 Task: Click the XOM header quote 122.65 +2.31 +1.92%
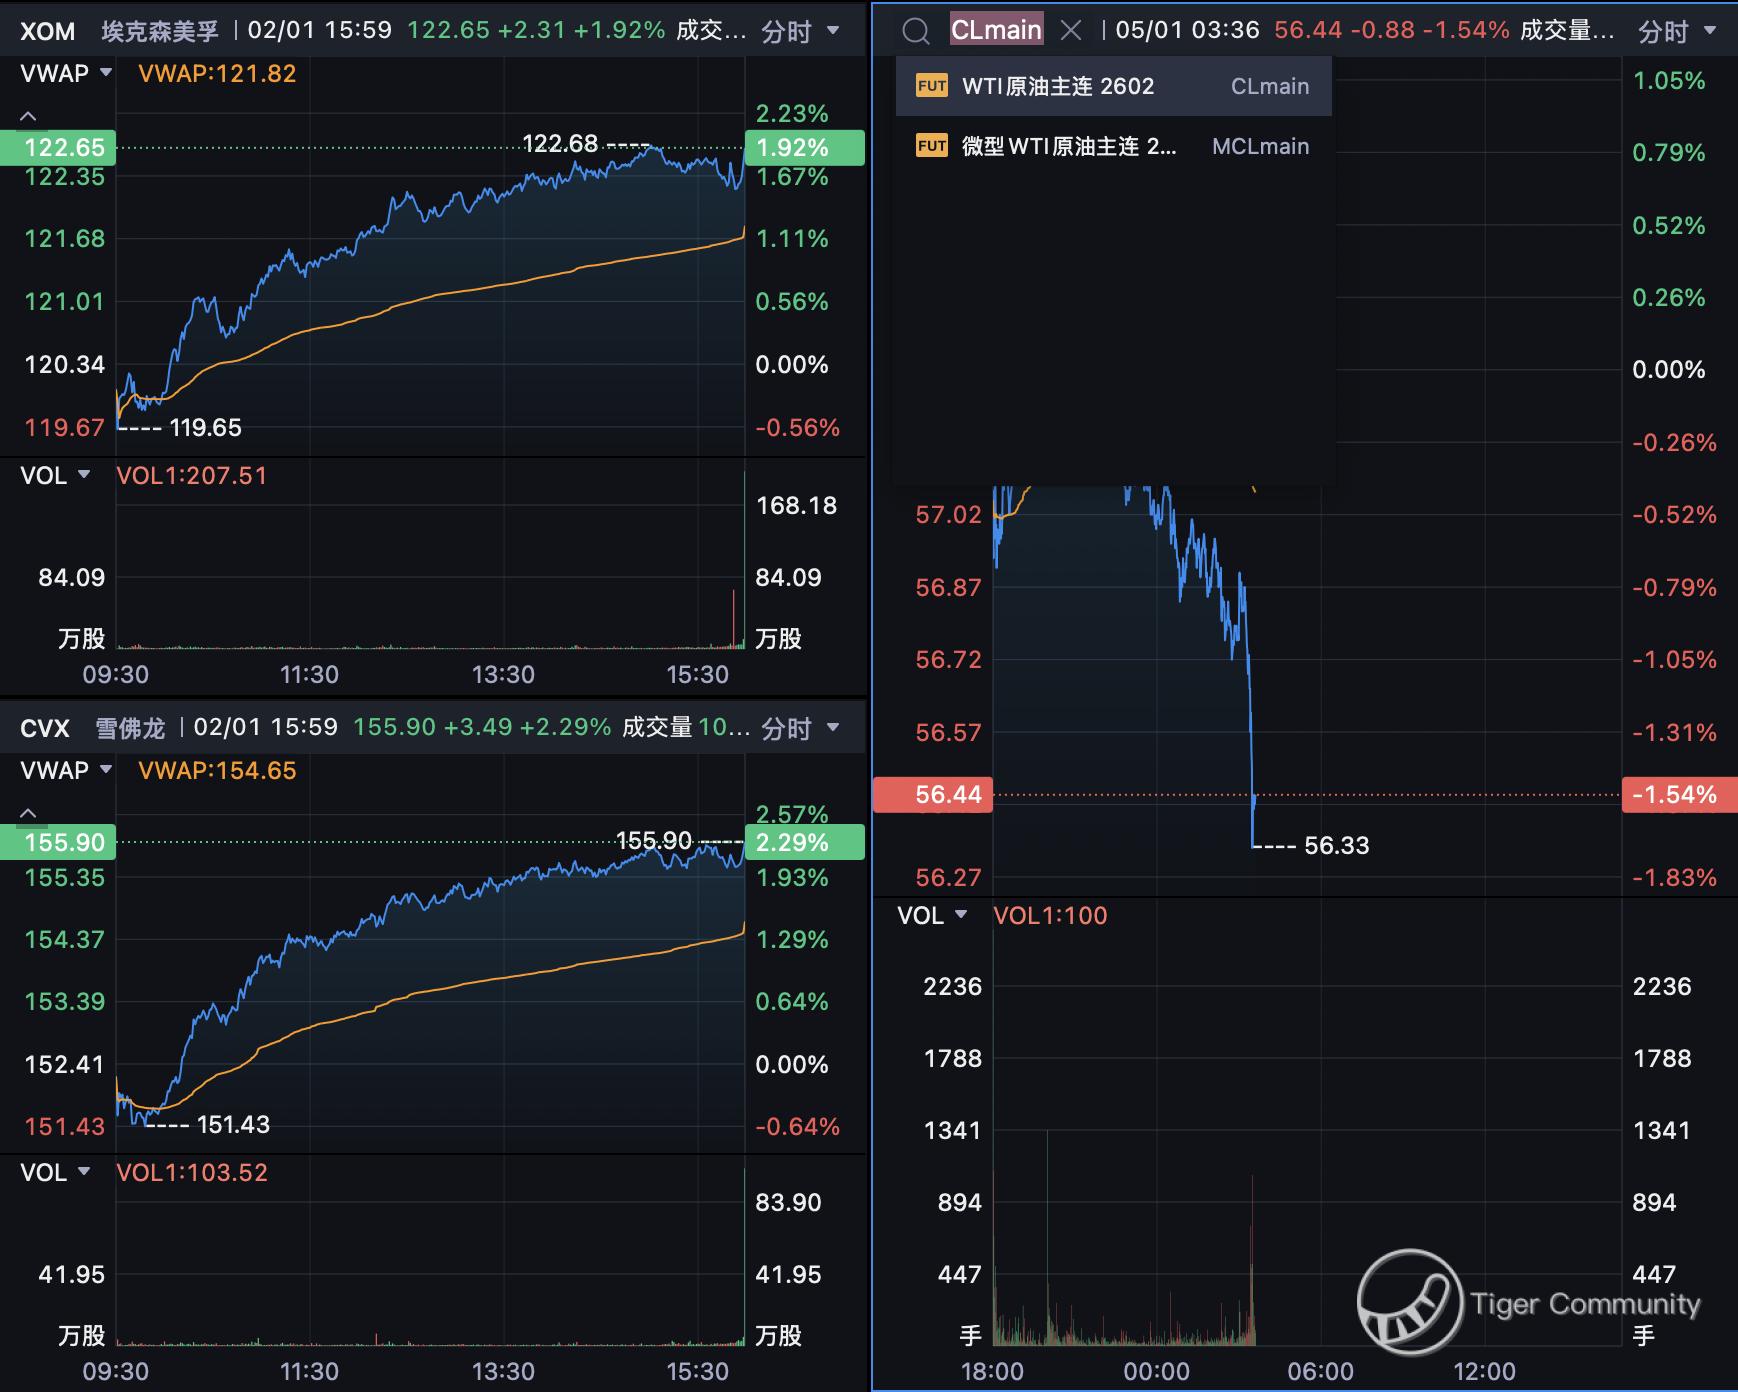pyautogui.click(x=536, y=30)
